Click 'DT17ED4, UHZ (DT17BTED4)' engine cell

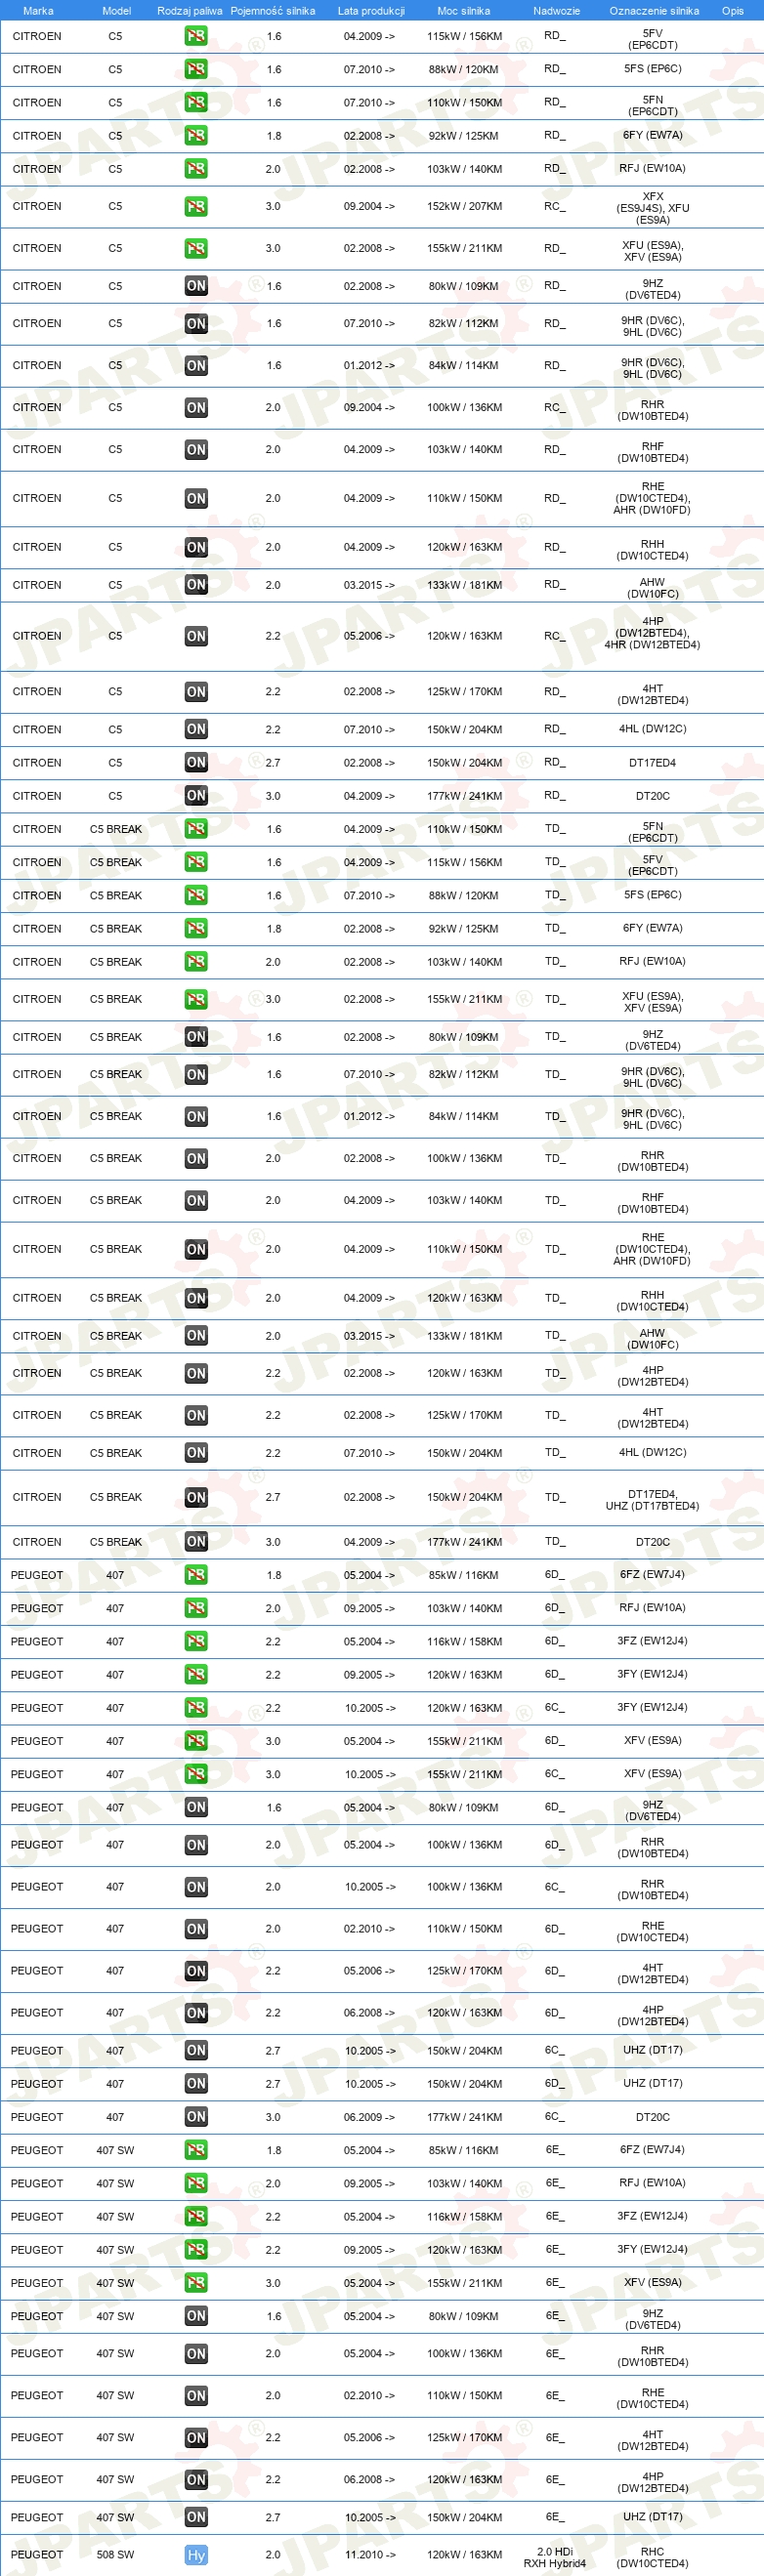coord(653,1500)
